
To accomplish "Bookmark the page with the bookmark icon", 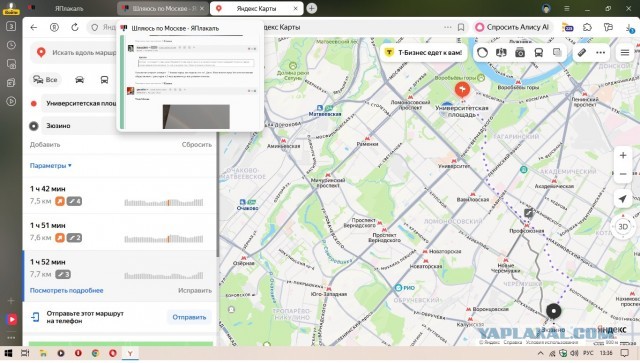I will 461,27.
